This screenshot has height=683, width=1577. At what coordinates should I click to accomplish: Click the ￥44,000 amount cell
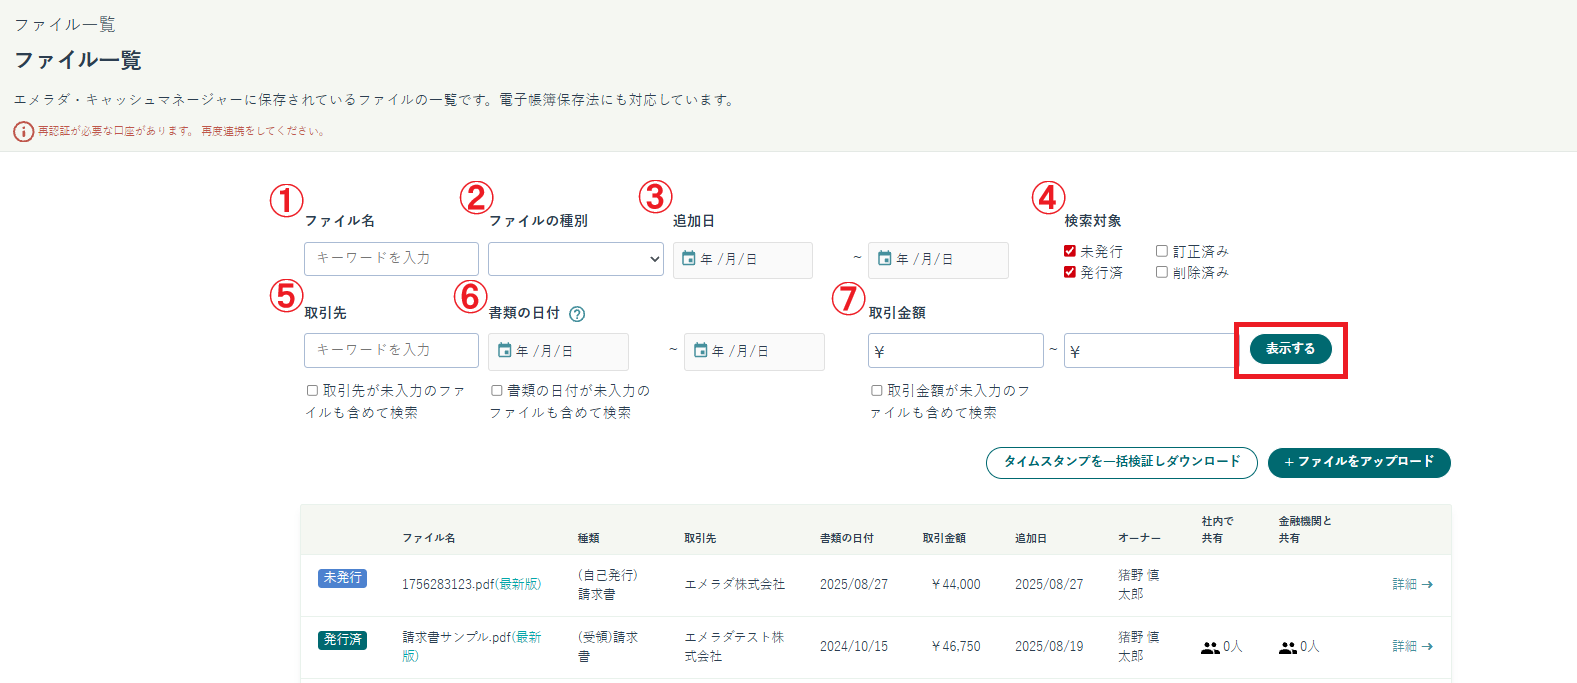955,584
